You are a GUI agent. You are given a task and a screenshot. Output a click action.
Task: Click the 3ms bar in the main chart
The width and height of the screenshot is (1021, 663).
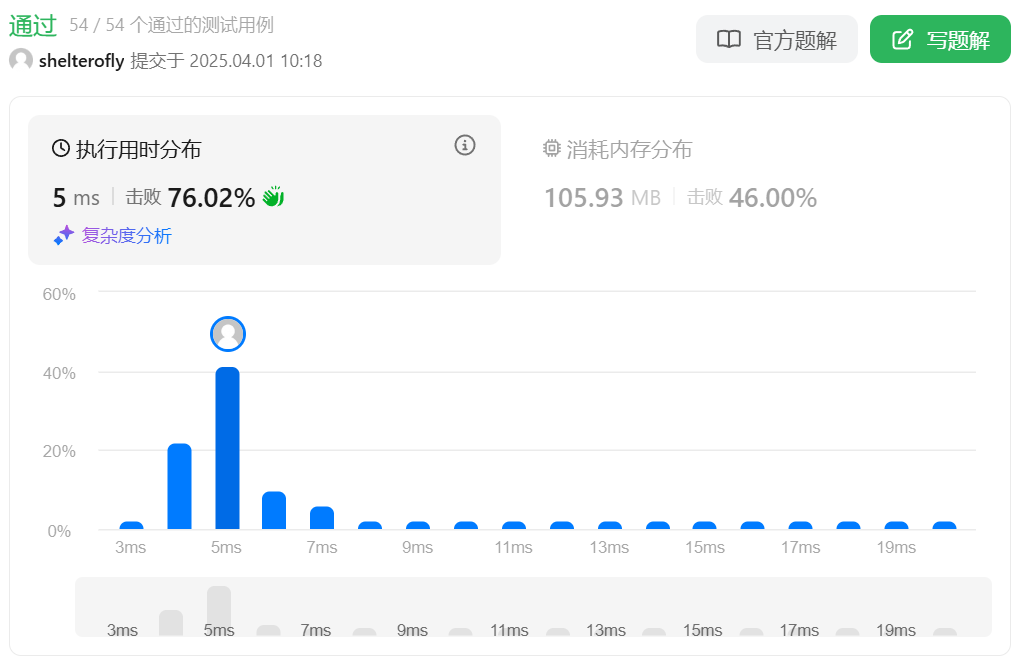click(x=131, y=525)
